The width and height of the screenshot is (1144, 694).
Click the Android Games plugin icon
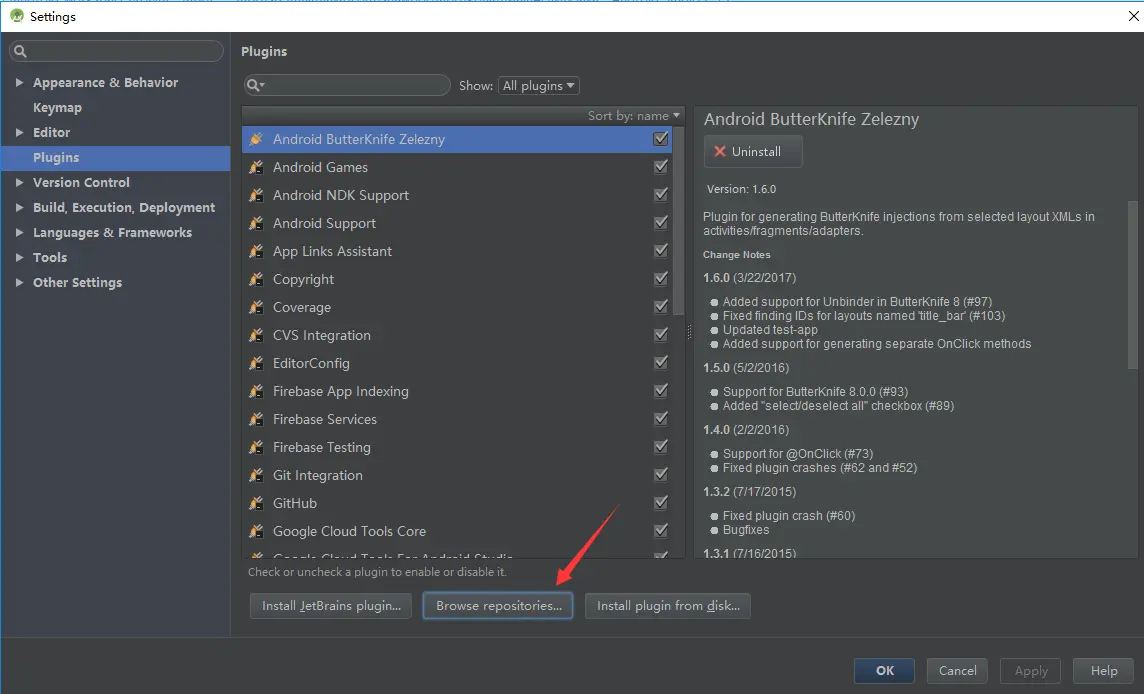pos(256,167)
